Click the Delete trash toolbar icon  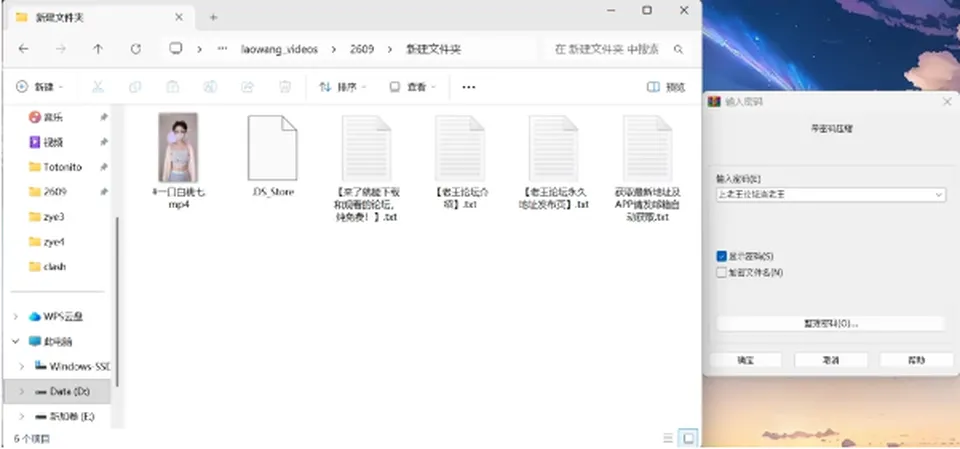tap(285, 87)
